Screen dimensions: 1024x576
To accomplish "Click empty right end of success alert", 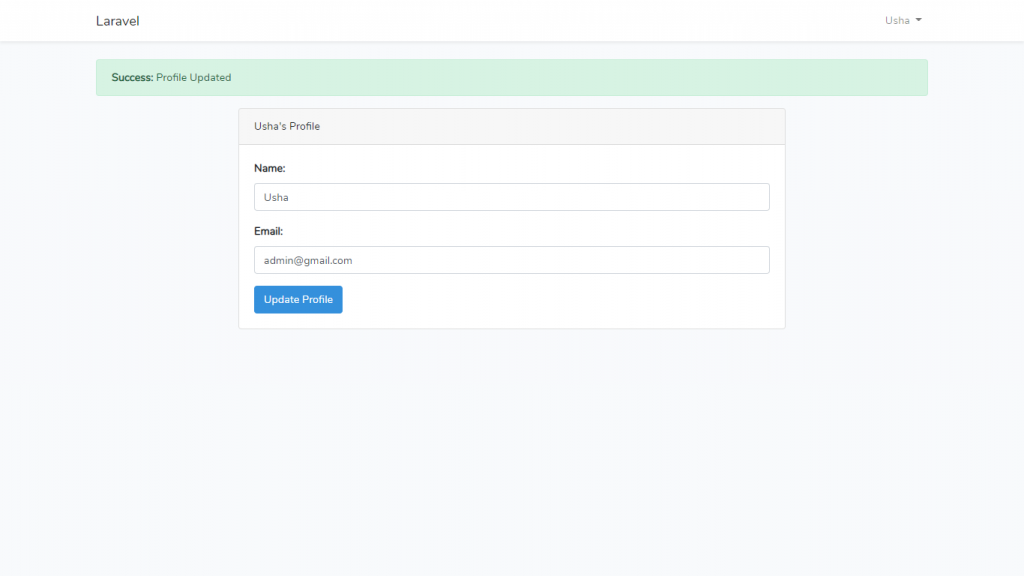I will pyautogui.click(x=800, y=77).
